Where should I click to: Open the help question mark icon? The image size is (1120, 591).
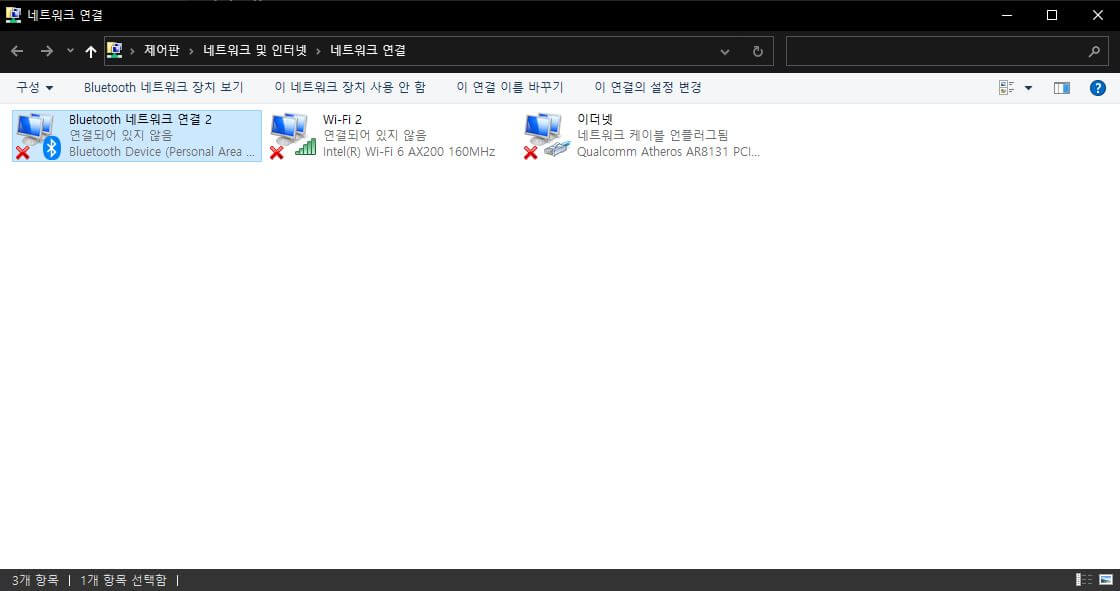[x=1097, y=87]
